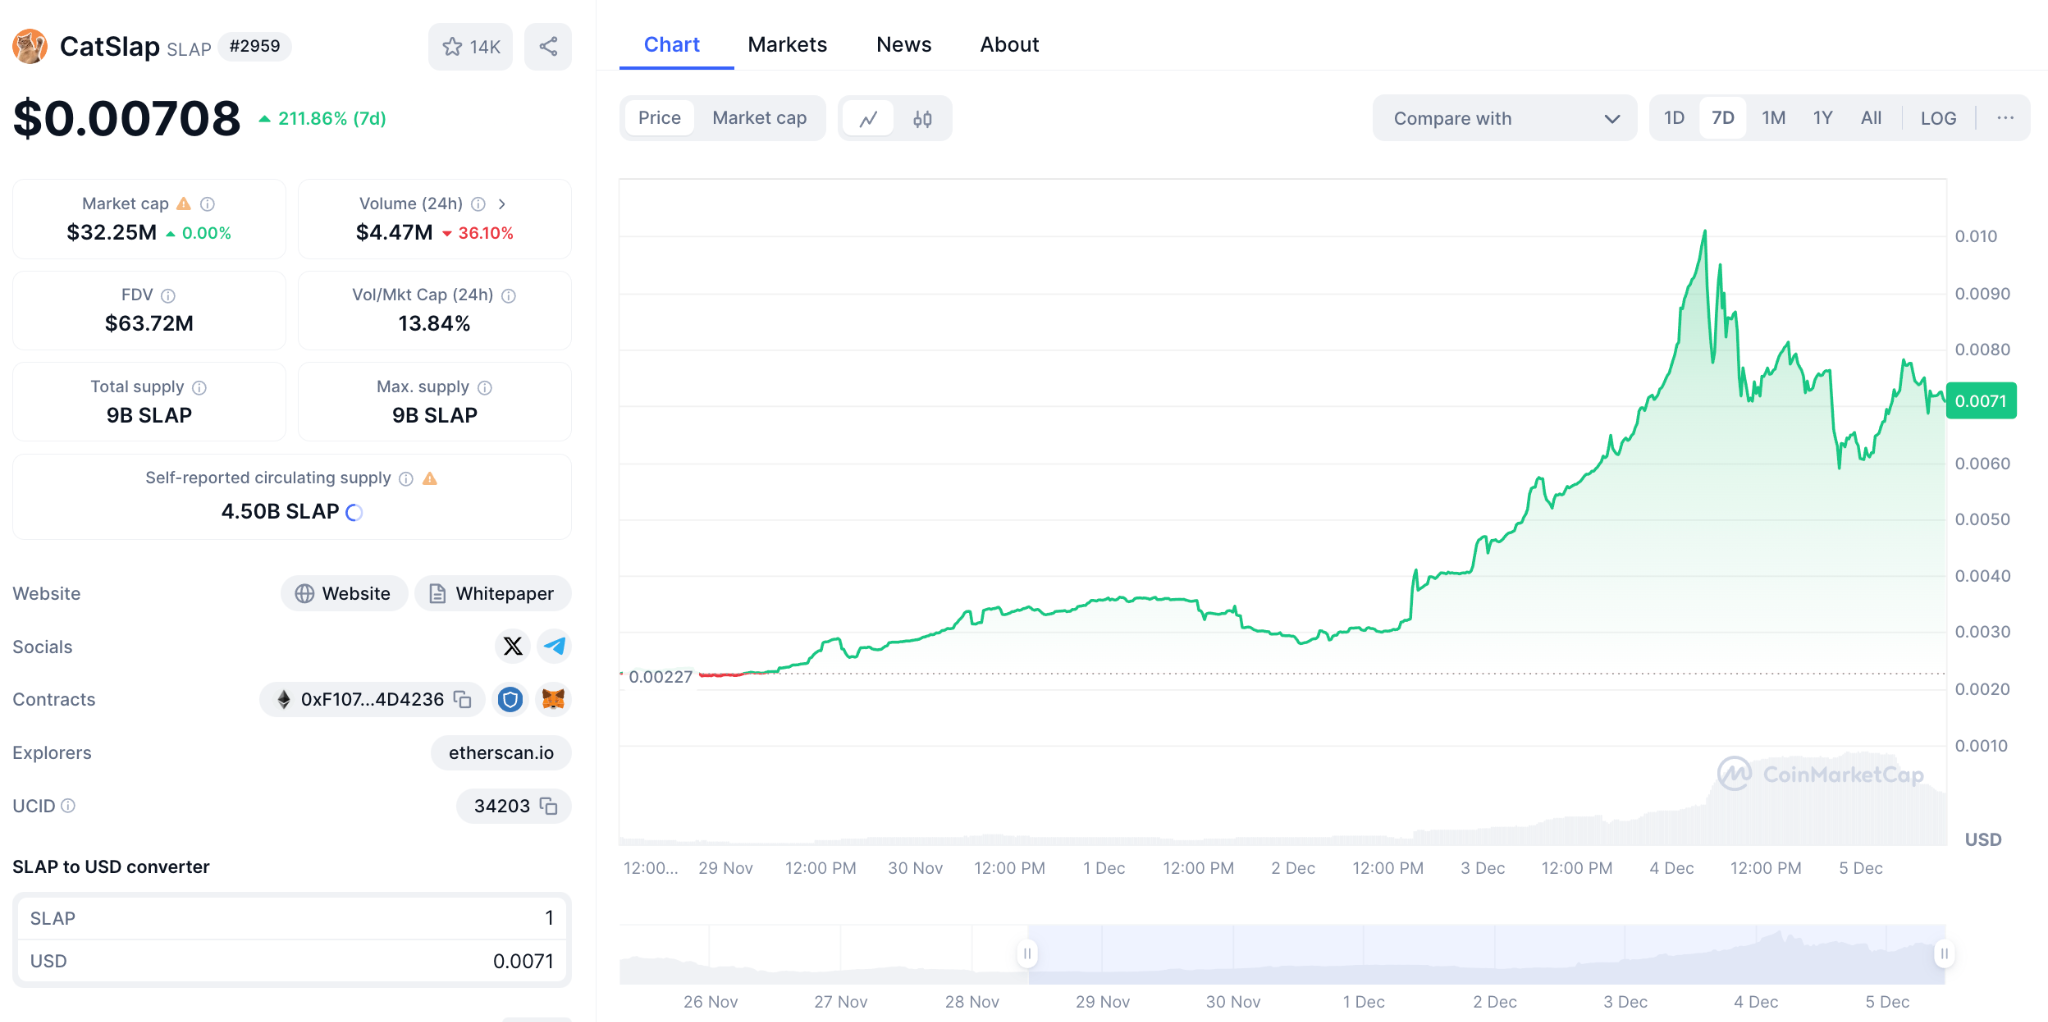
Task: Switch to the Markets tab
Action: pos(787,45)
